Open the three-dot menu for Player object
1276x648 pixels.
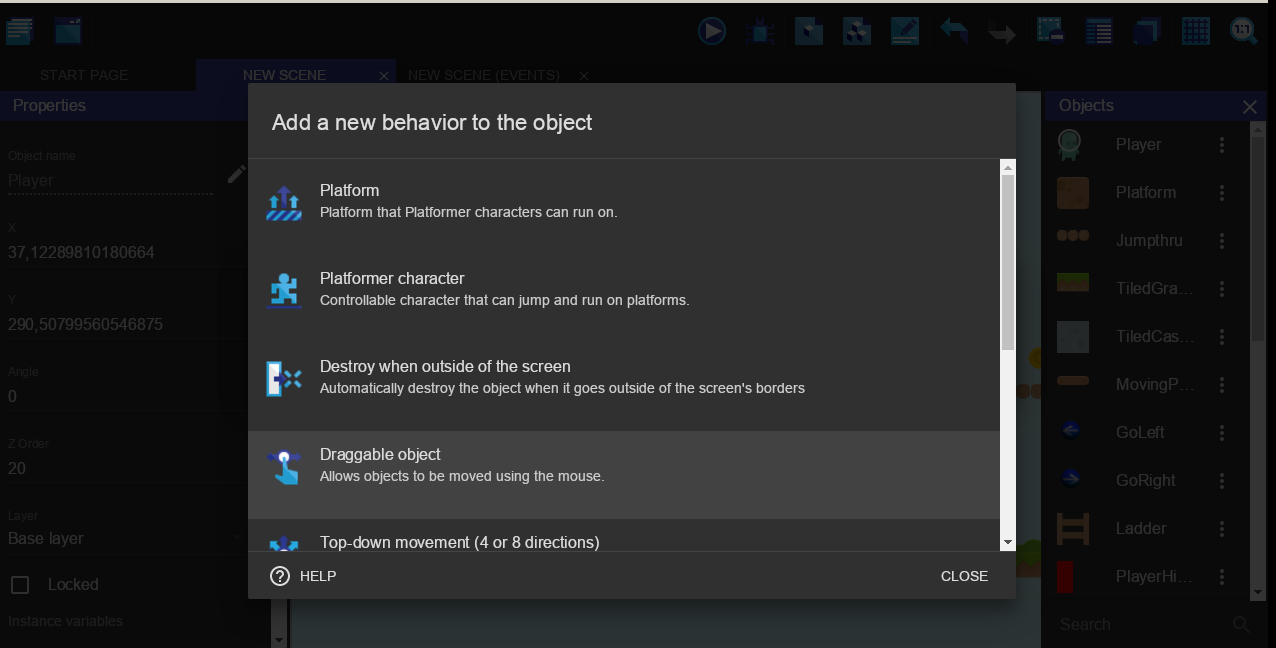point(1222,145)
